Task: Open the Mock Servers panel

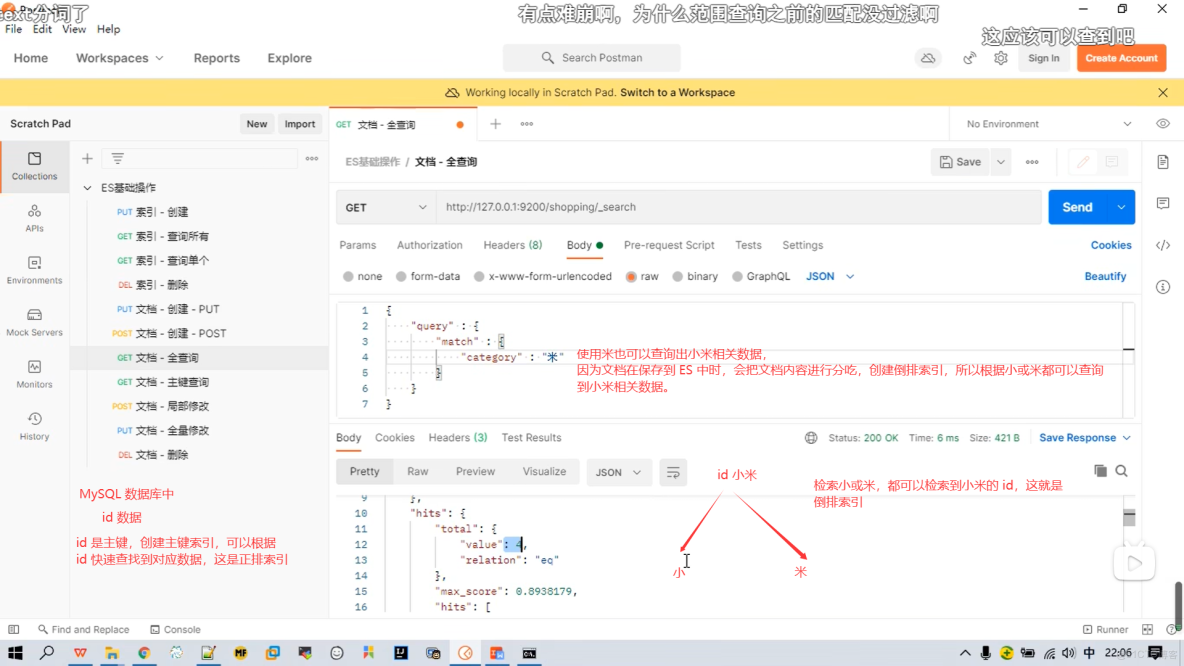Action: 34,322
